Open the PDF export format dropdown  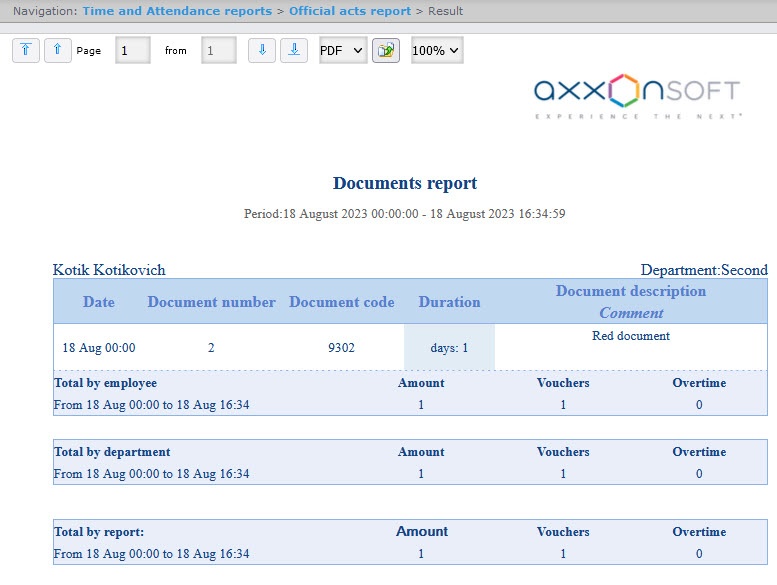343,50
